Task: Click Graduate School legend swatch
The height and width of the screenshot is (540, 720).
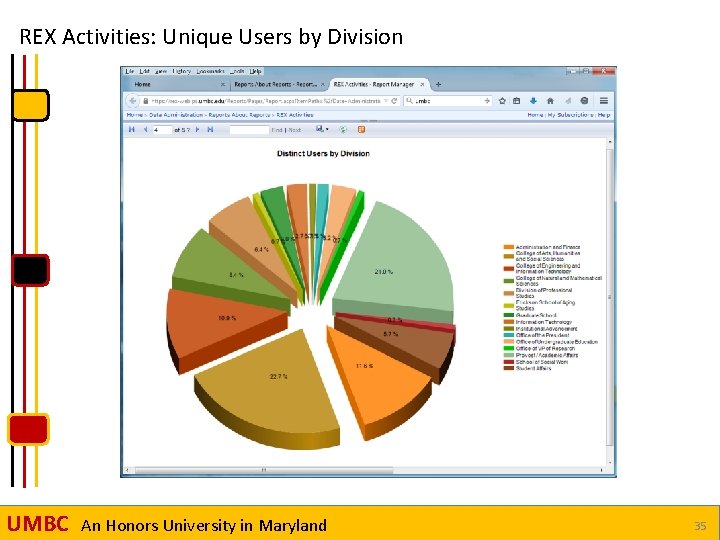Action: (x=508, y=315)
